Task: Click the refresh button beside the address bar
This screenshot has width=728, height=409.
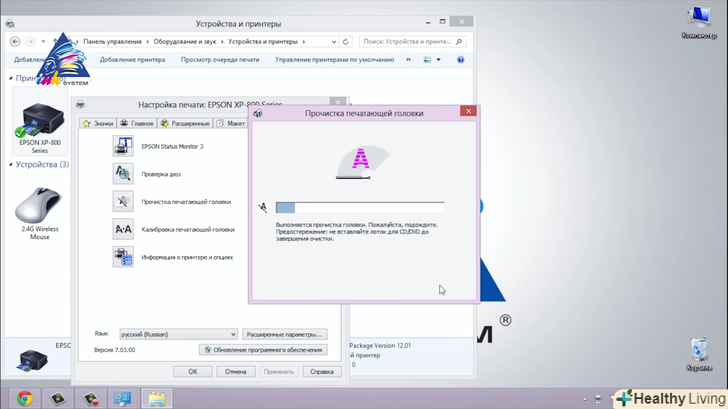Action: pyautogui.click(x=348, y=42)
